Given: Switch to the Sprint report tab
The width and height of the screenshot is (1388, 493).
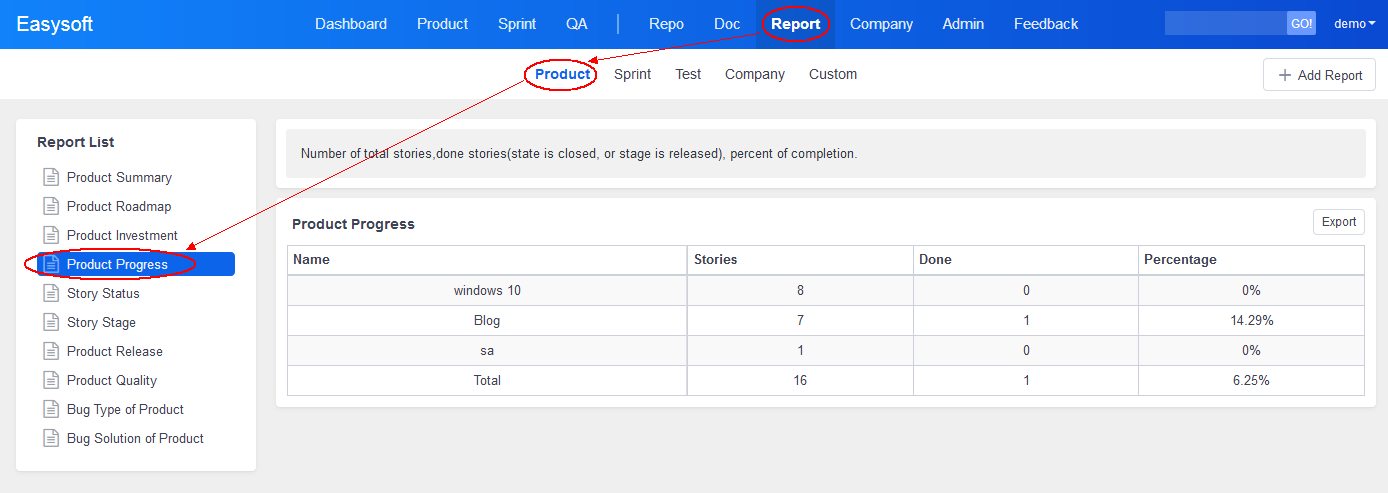Looking at the screenshot, I should pyautogui.click(x=632, y=74).
